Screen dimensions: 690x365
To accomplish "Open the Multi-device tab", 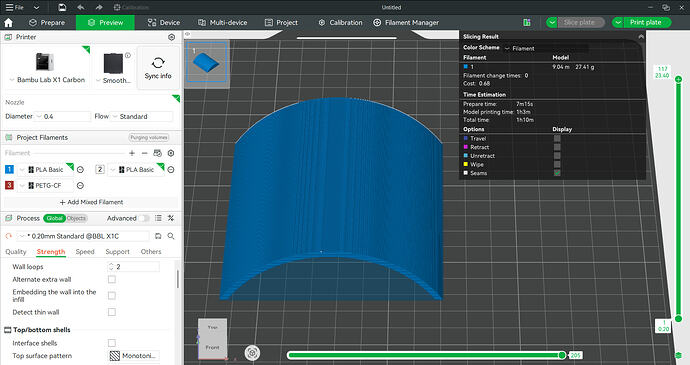I will click(x=222, y=22).
